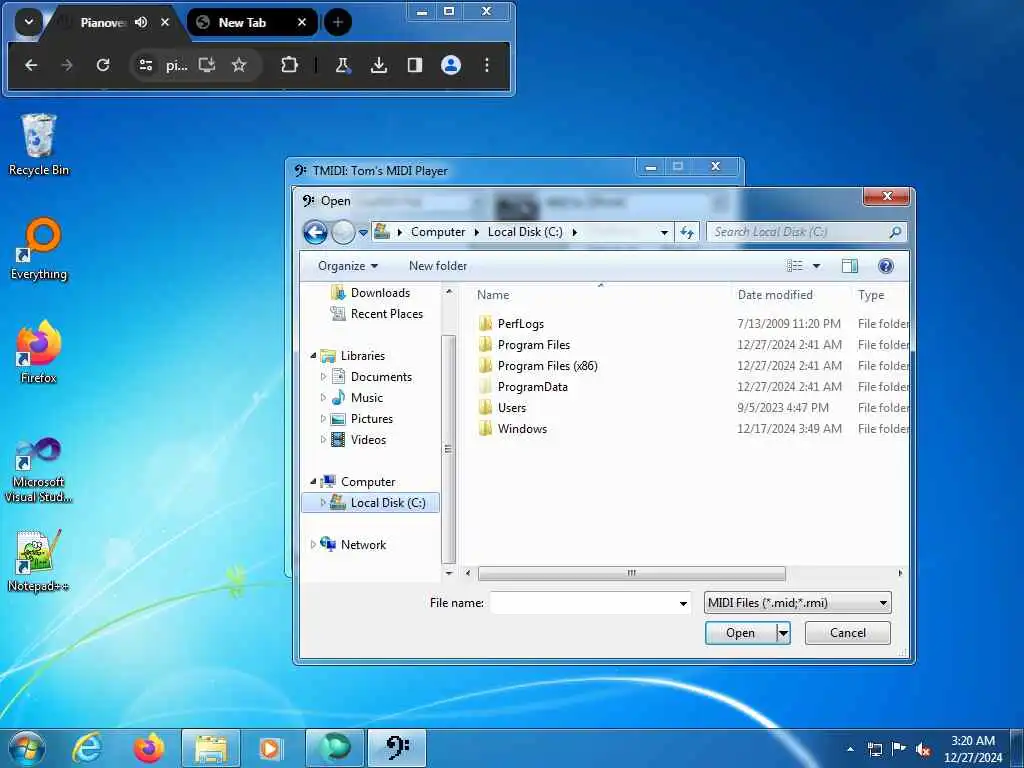Expand the Music library node
1024x768 pixels.
click(x=323, y=398)
